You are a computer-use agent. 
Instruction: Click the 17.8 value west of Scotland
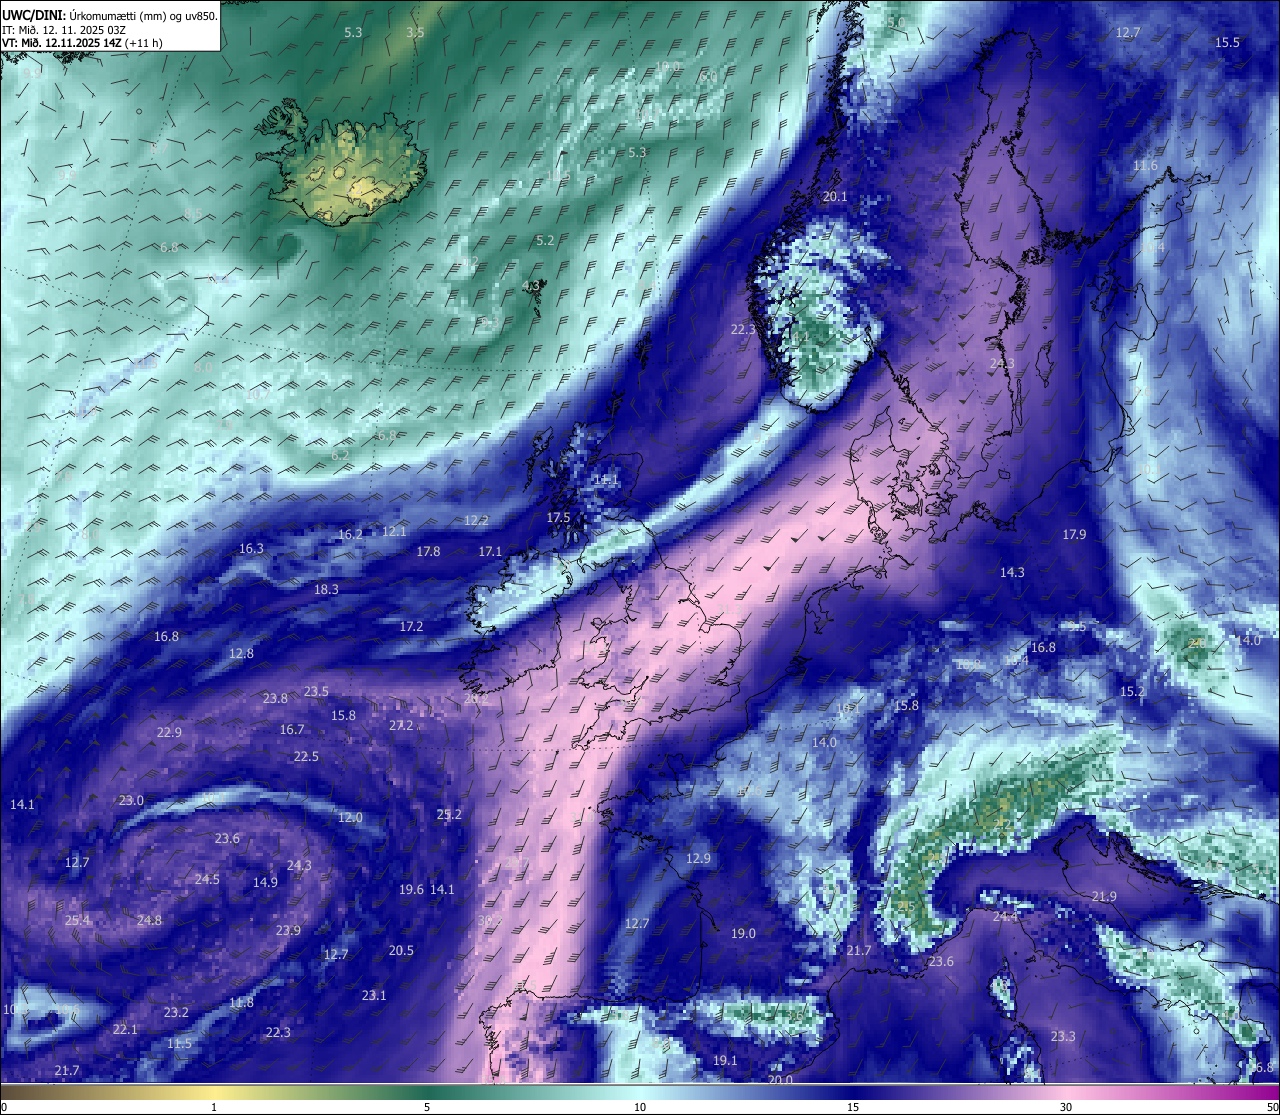[x=428, y=552]
